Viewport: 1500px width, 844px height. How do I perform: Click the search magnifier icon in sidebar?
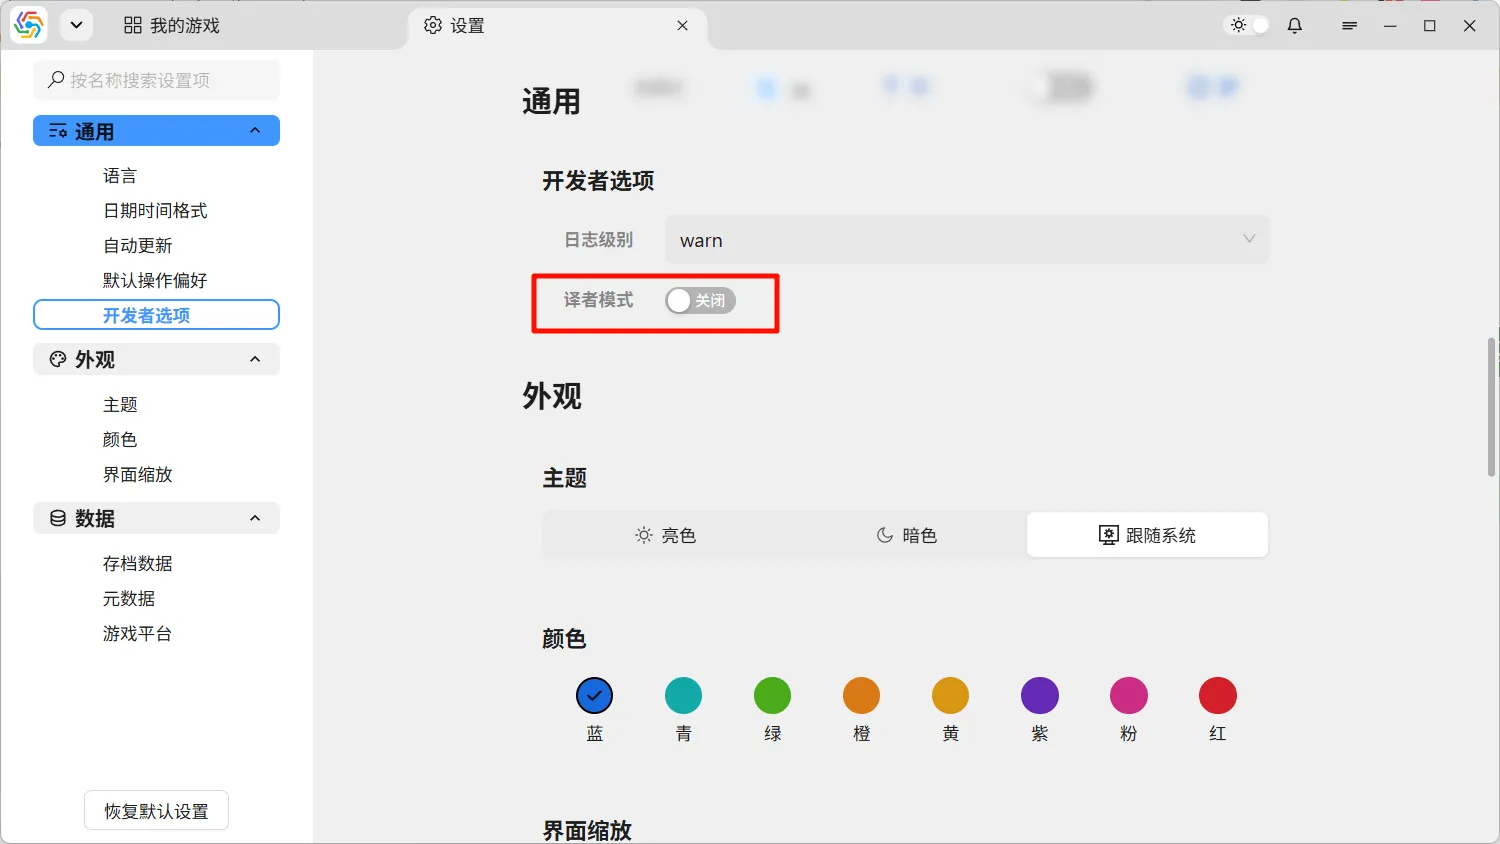click(x=56, y=80)
